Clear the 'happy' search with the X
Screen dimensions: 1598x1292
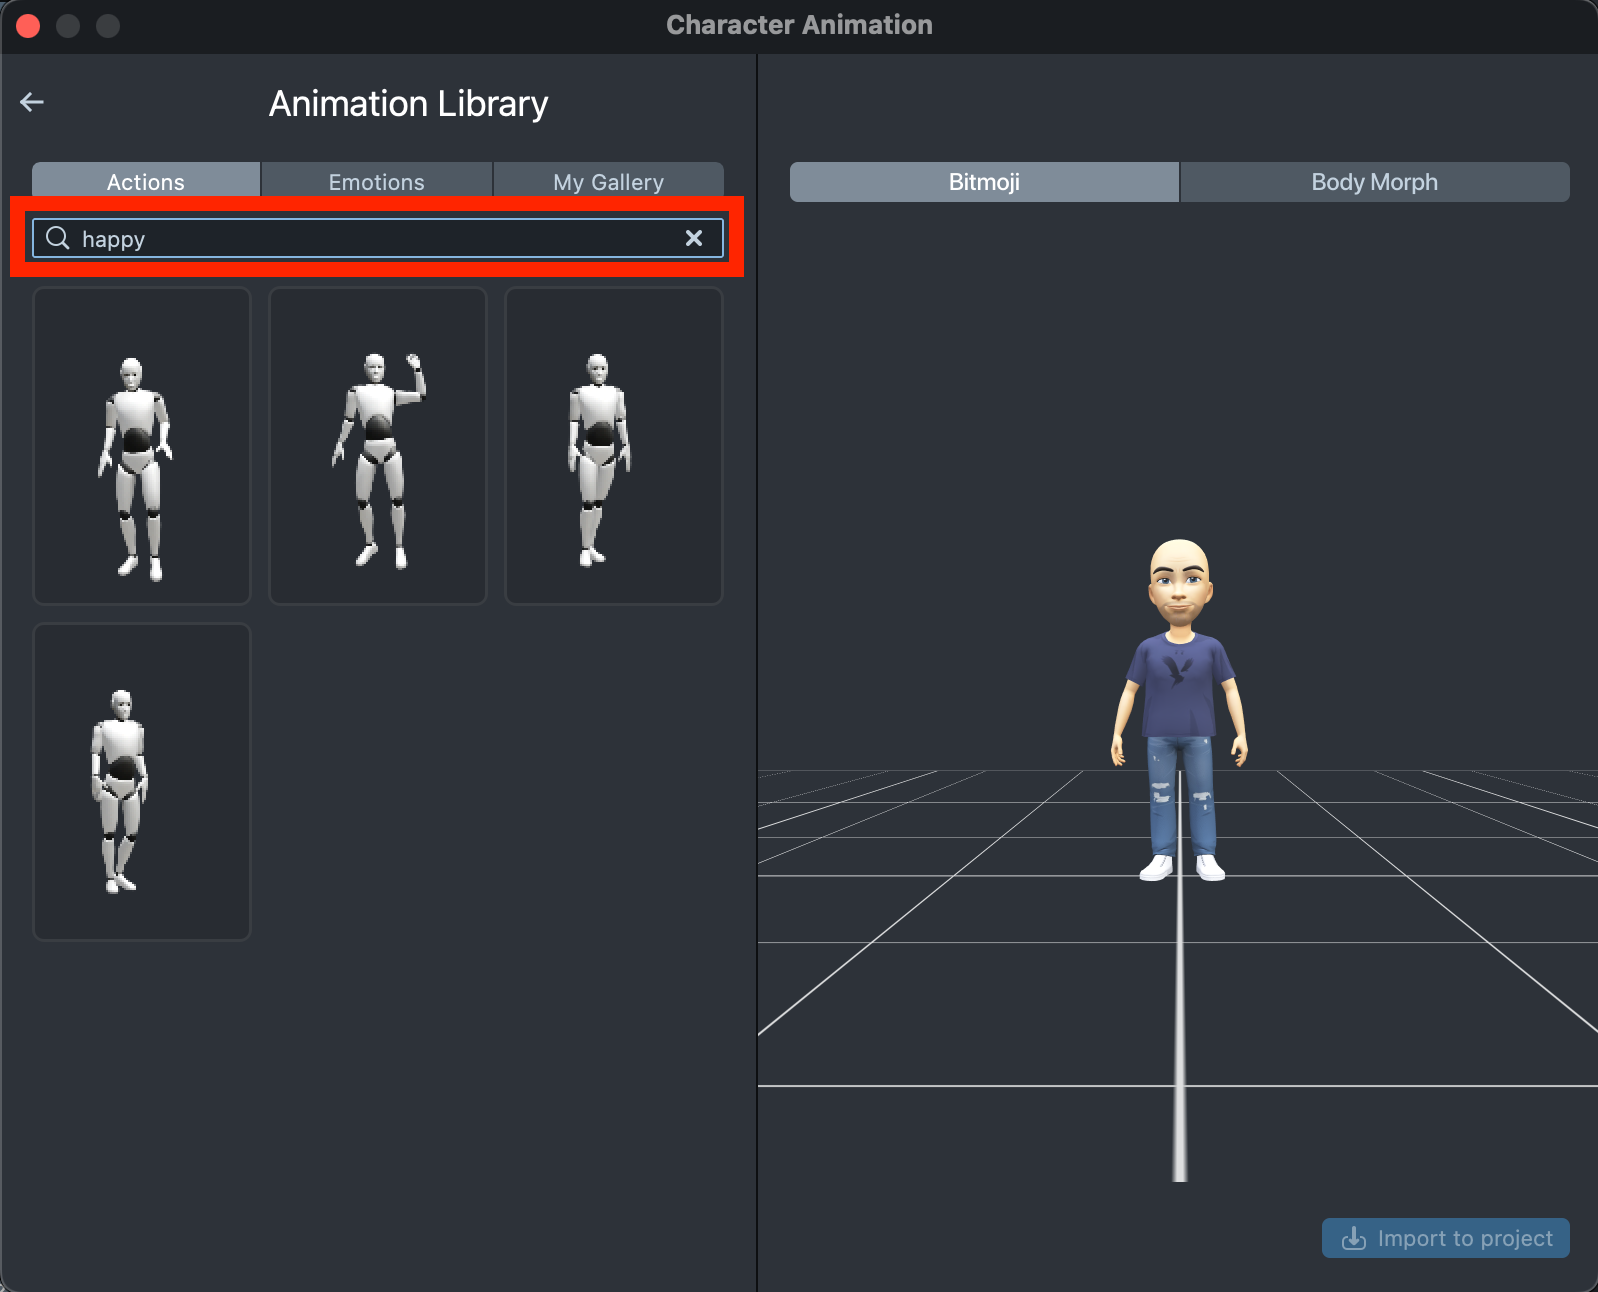[694, 238]
